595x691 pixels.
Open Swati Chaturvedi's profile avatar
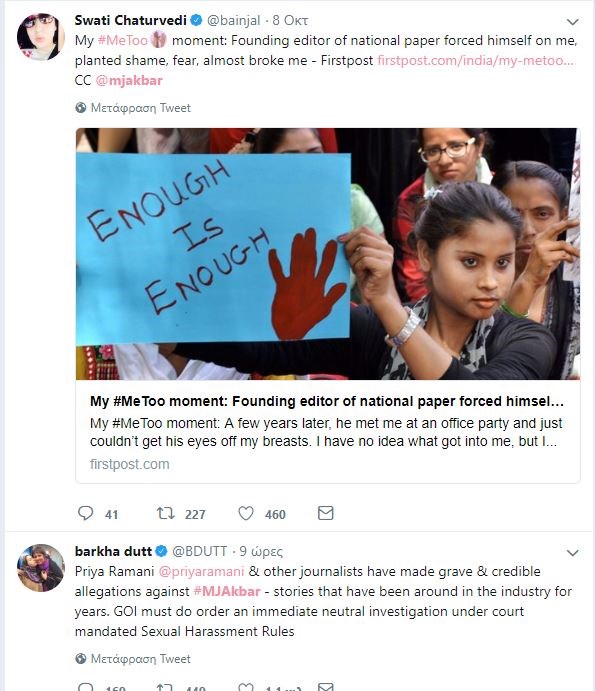coord(41,37)
